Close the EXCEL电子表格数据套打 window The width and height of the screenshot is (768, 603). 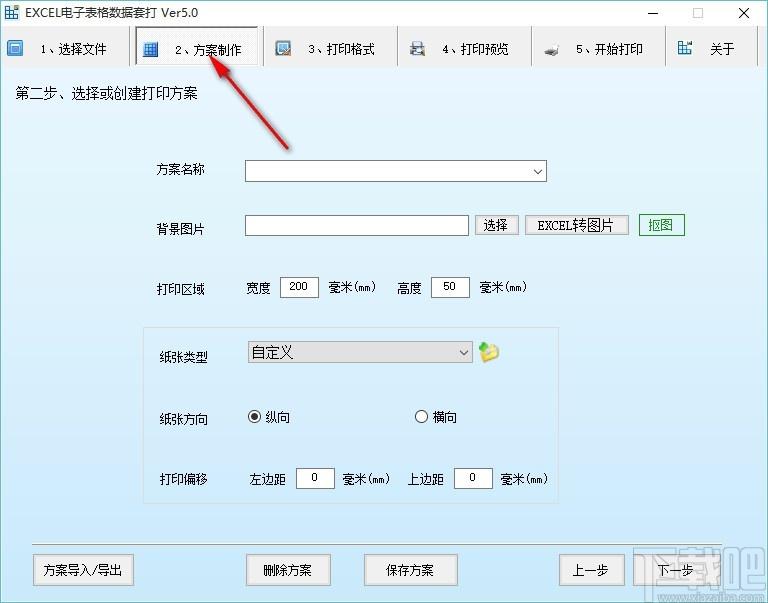744,13
